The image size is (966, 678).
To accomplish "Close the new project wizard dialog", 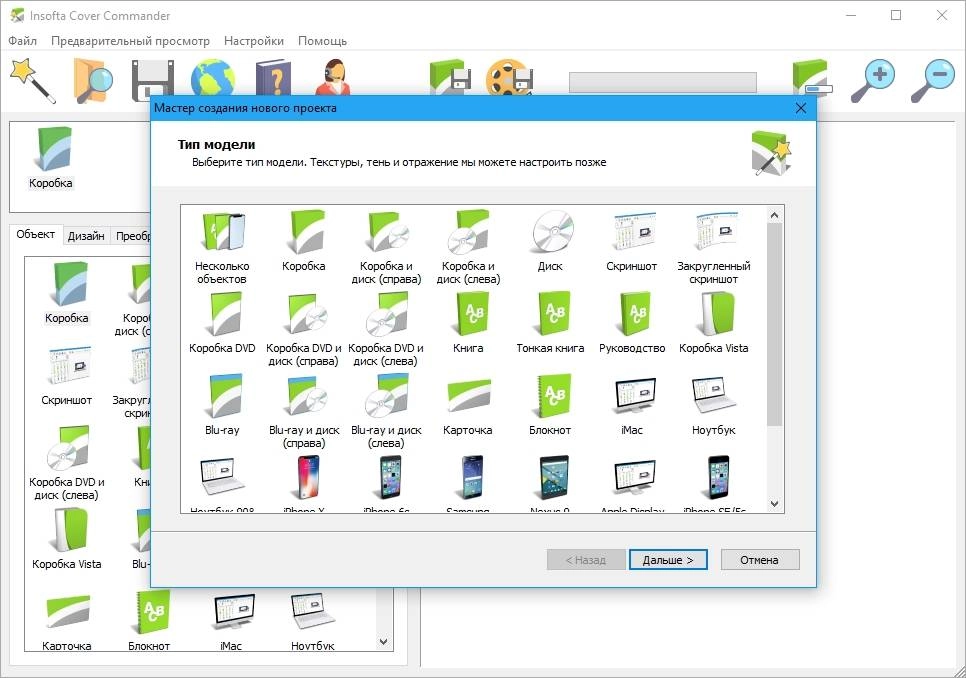I will click(x=800, y=108).
